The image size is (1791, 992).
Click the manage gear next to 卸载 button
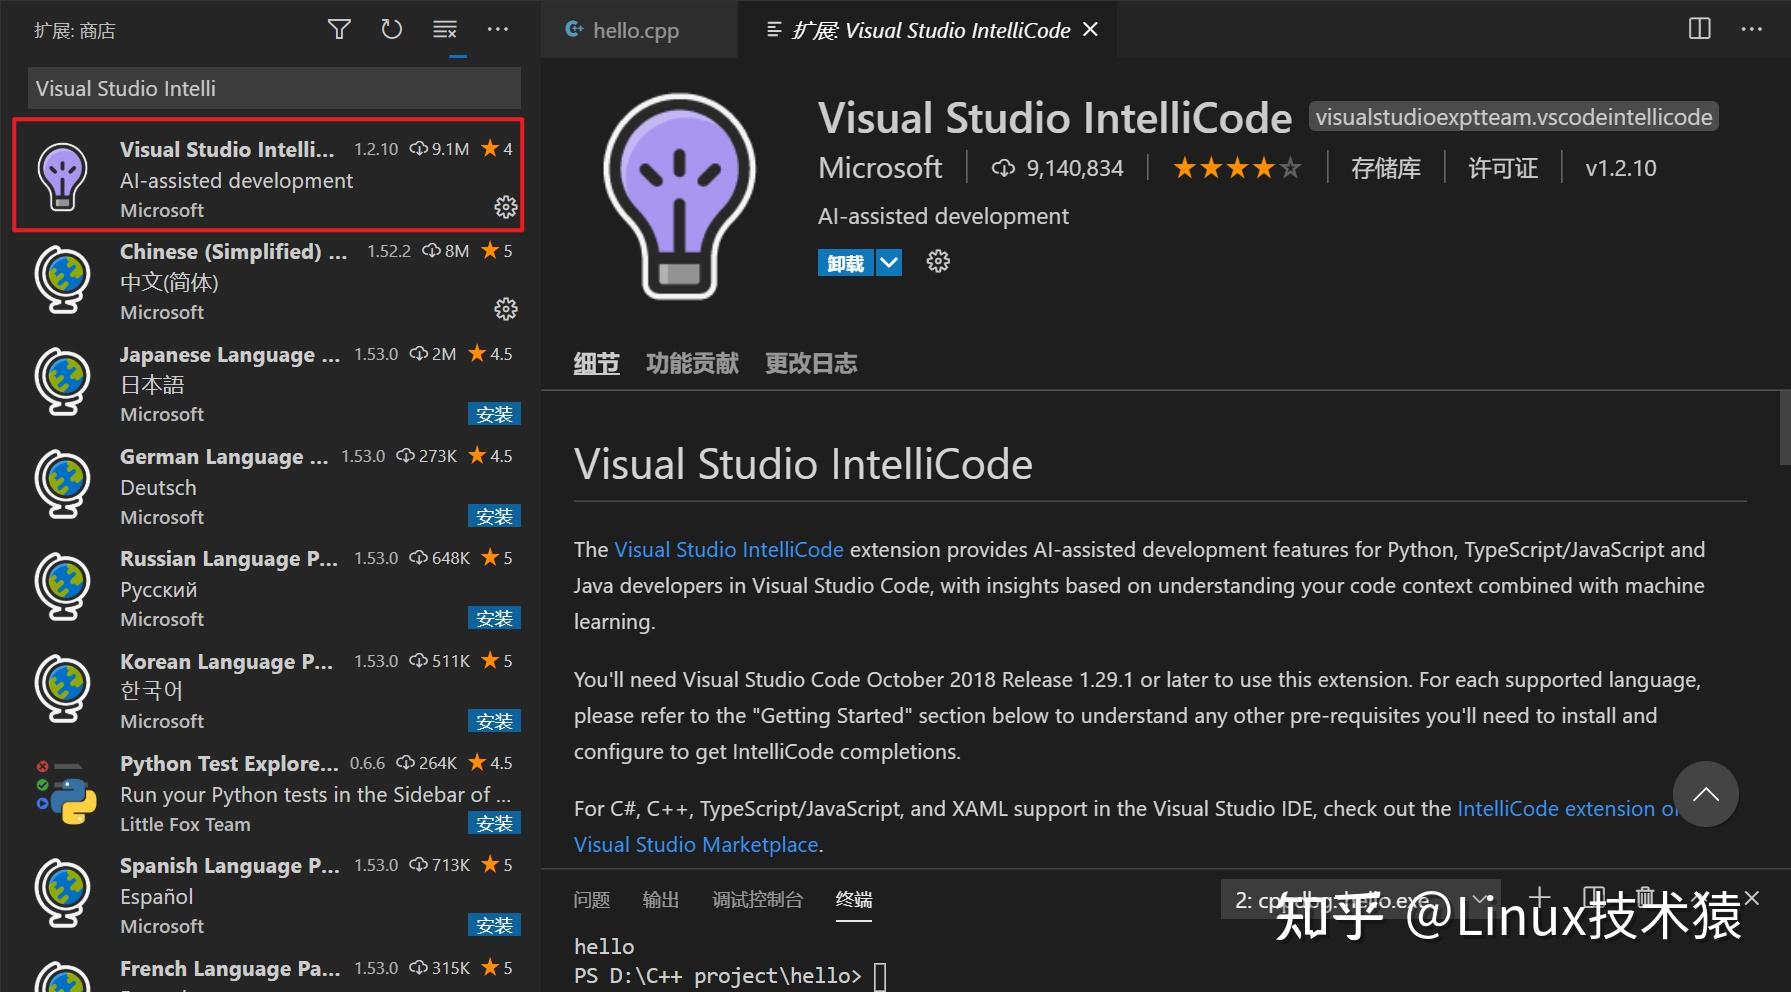pos(937,261)
